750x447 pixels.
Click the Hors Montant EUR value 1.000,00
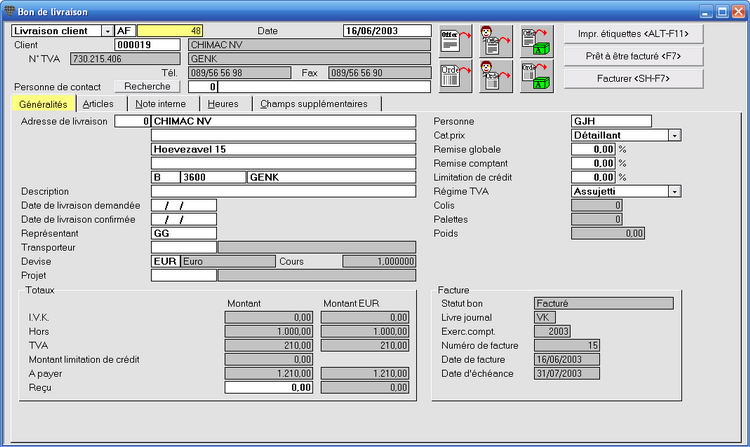[x=365, y=331]
